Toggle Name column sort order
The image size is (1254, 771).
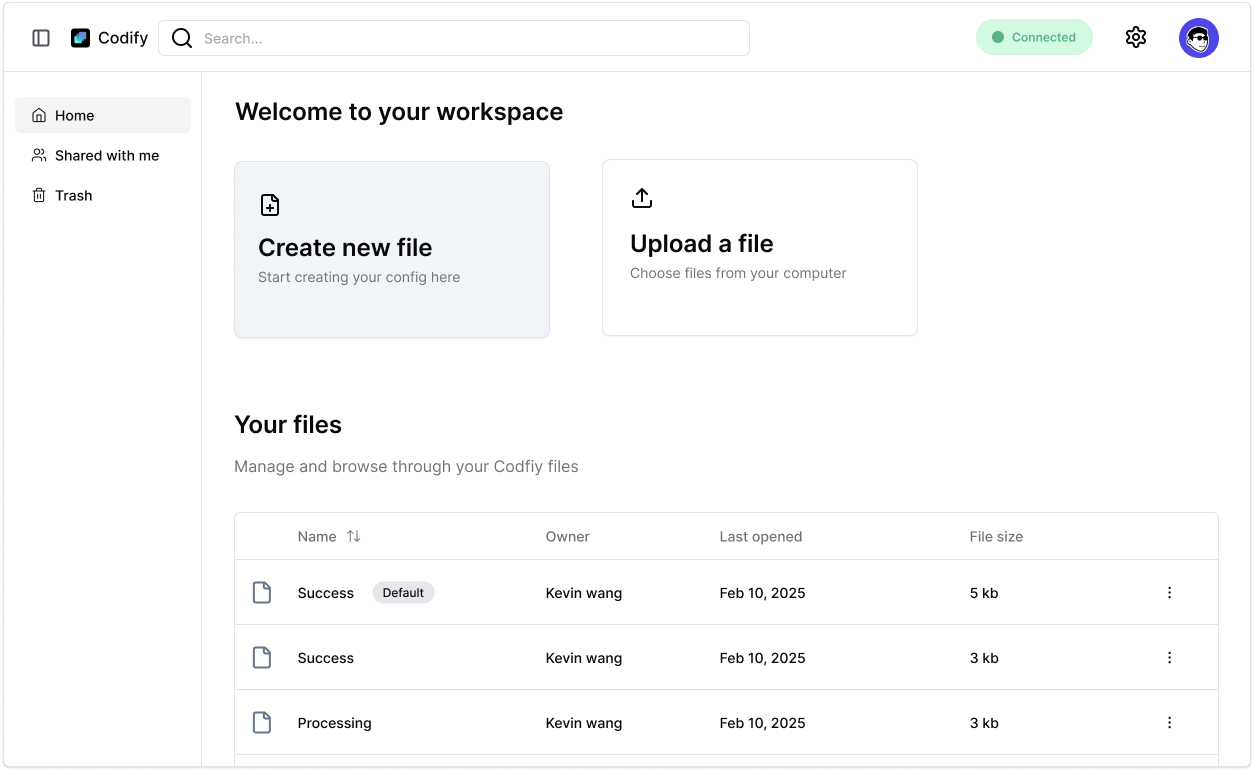[x=354, y=536]
